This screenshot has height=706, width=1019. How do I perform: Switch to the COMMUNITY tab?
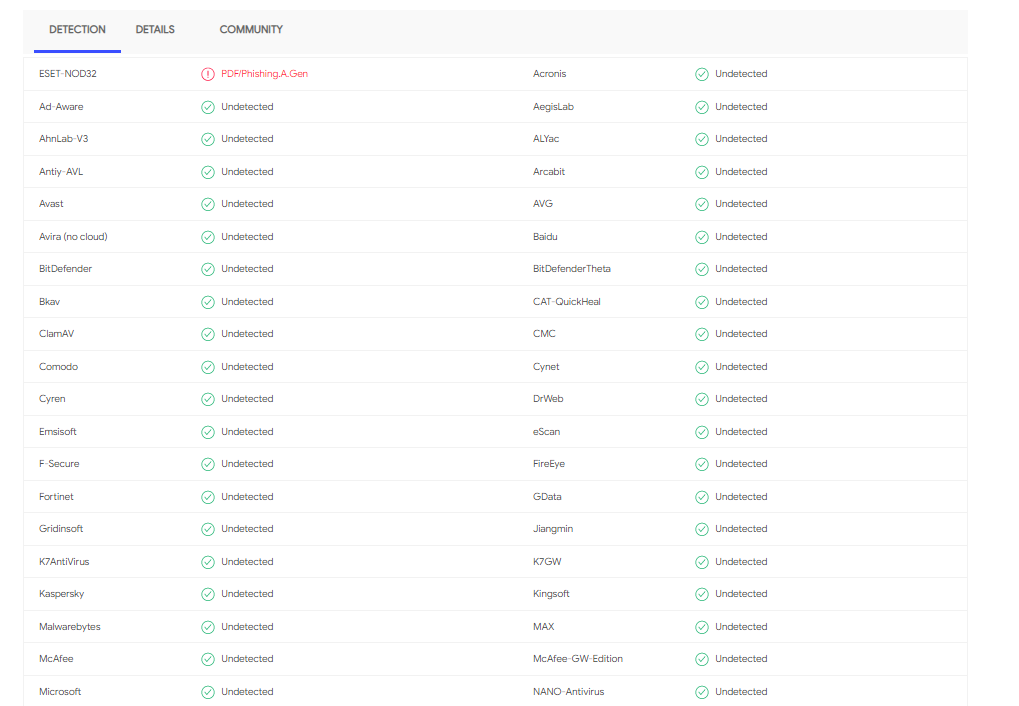pyautogui.click(x=251, y=30)
